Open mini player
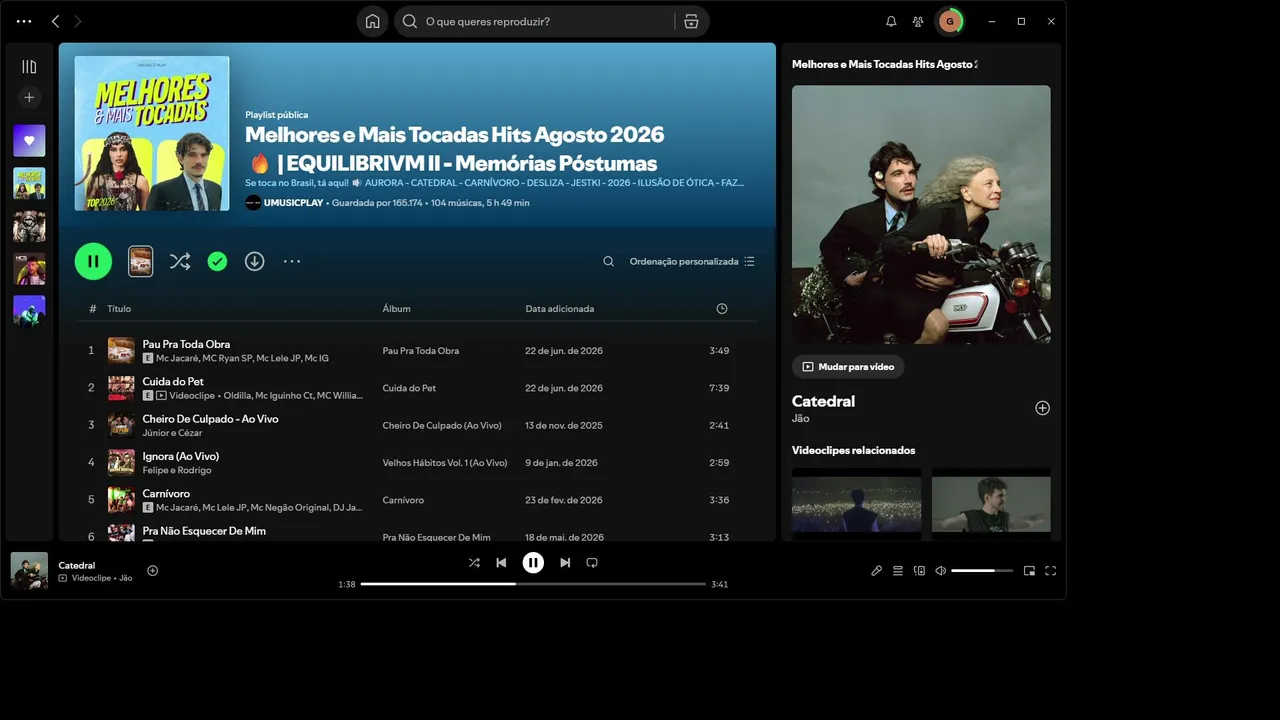1280x720 pixels. tap(1029, 571)
